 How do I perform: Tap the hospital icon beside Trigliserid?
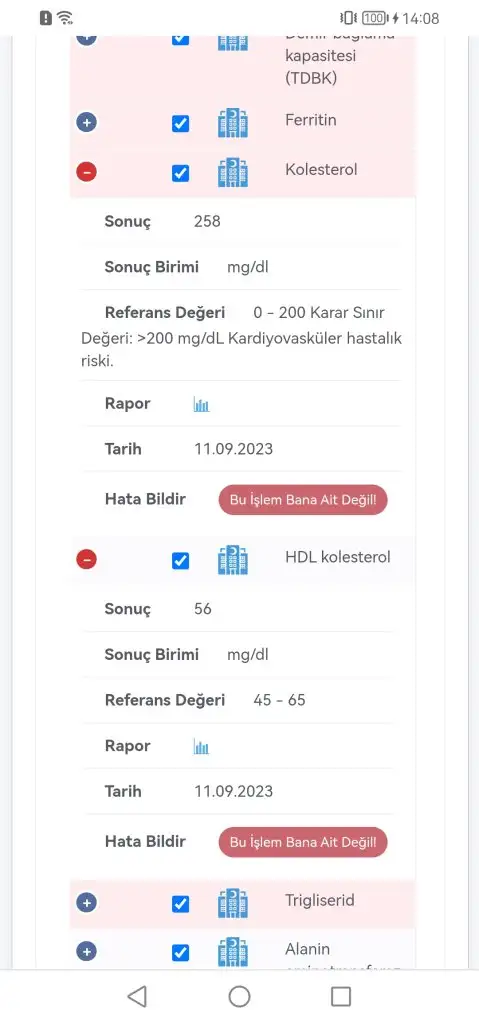click(233, 903)
